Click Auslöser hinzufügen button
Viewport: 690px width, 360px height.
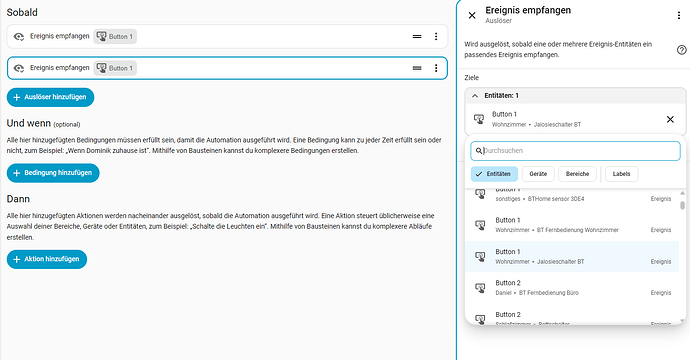tap(50, 97)
